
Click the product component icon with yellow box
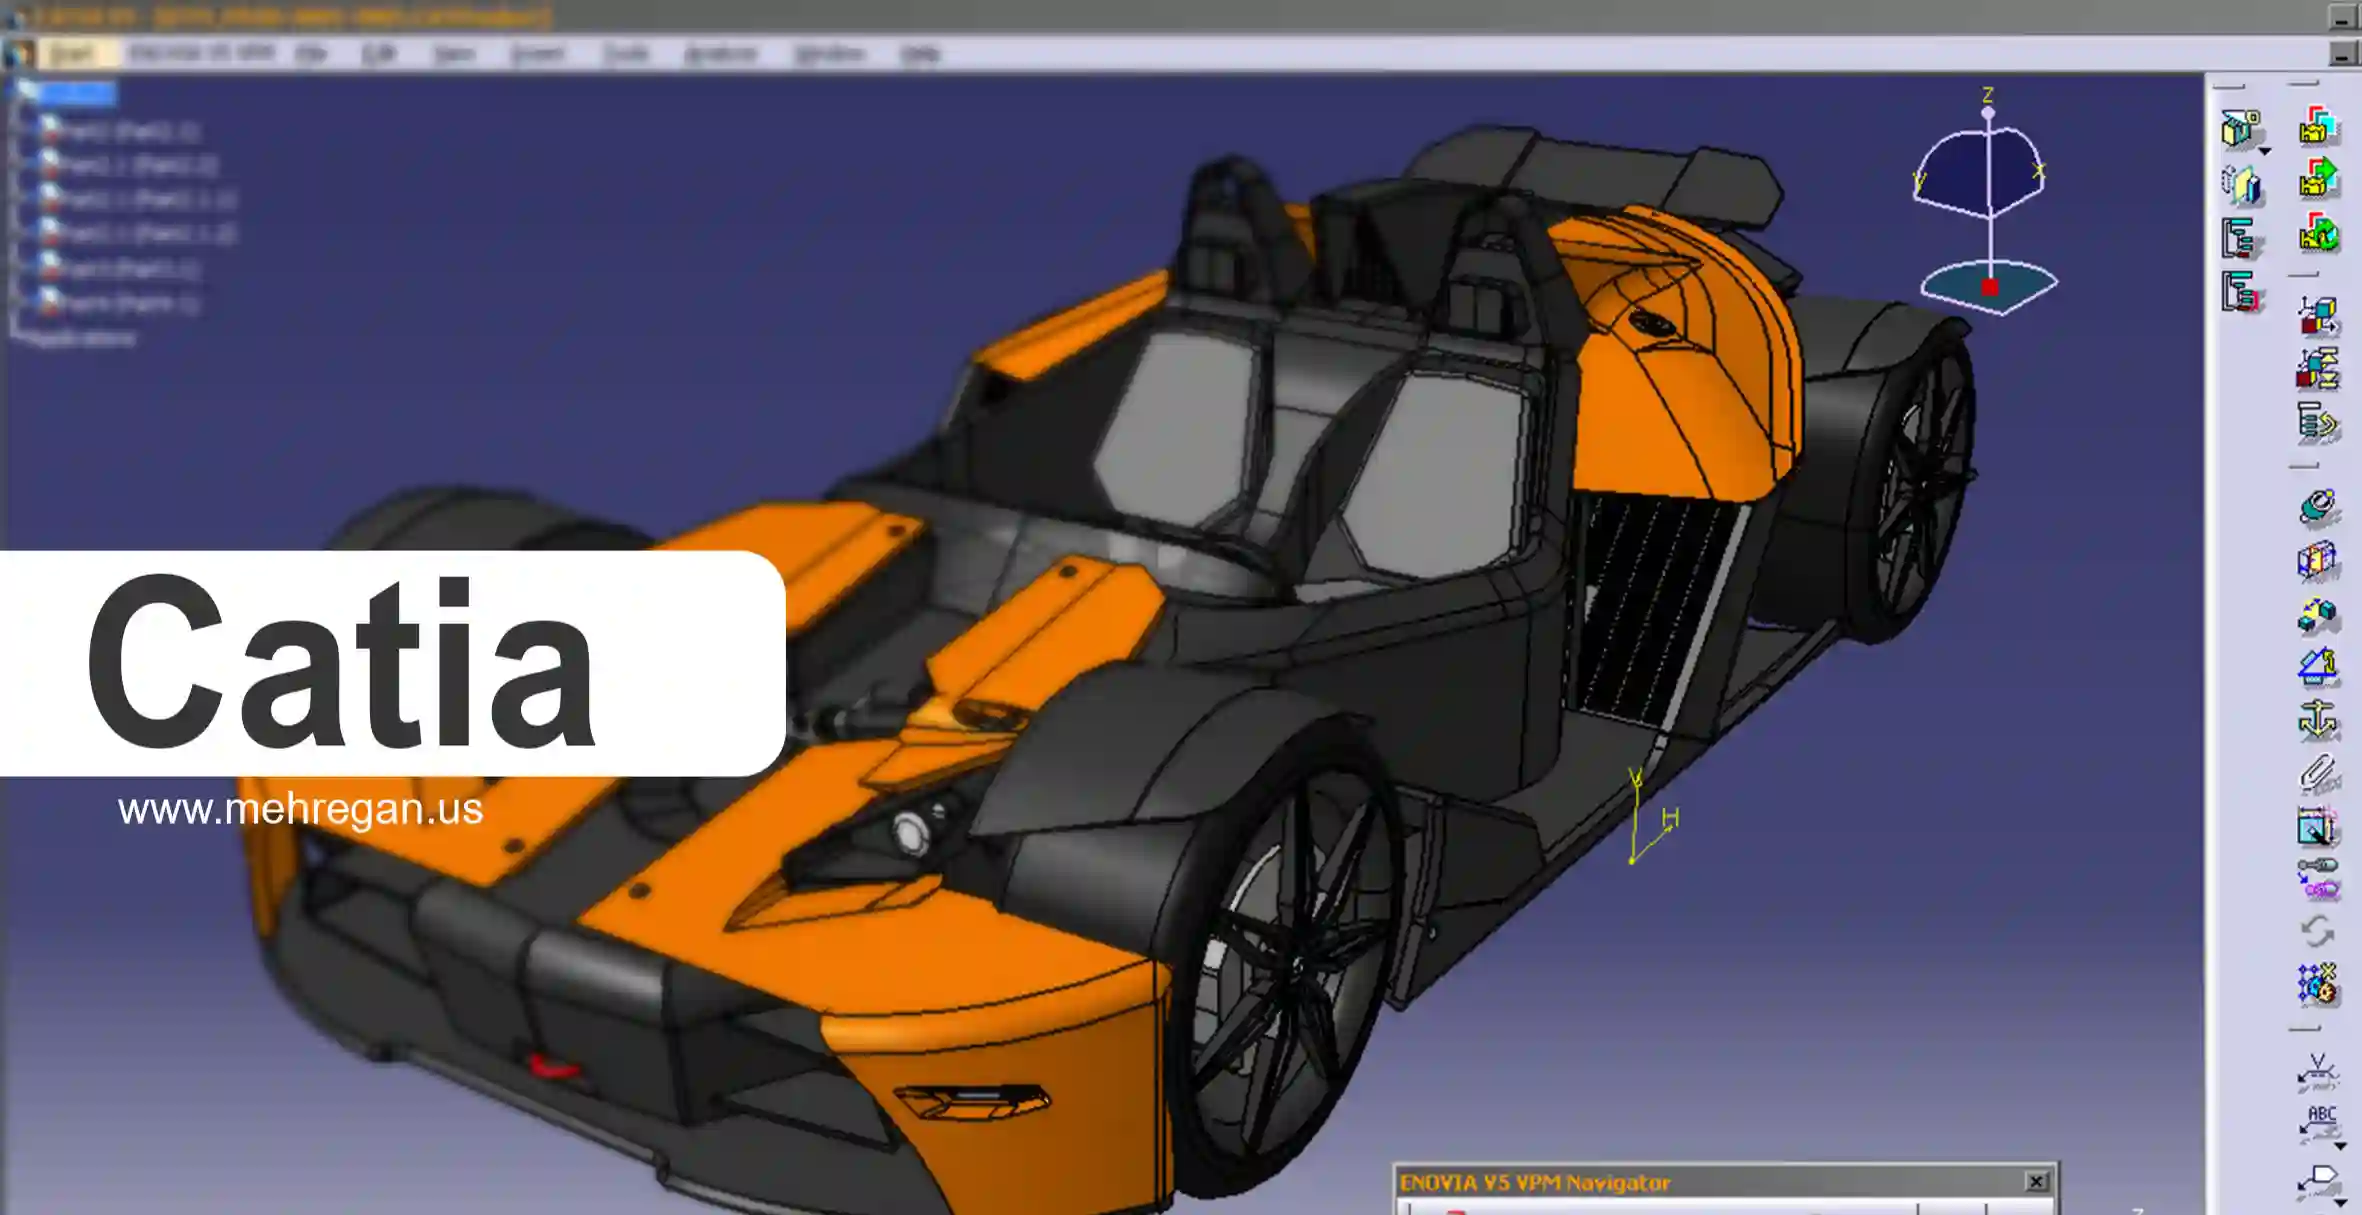pos(2241,129)
